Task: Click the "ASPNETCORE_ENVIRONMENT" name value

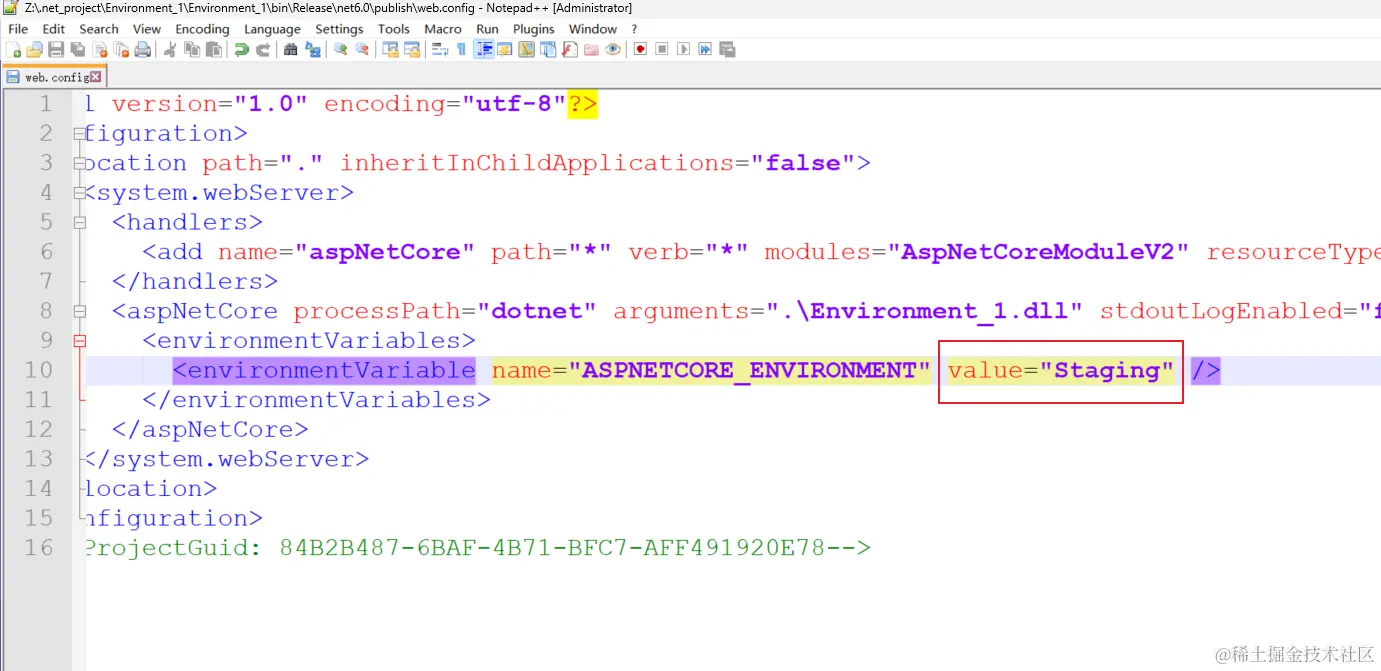Action: pyautogui.click(x=749, y=370)
